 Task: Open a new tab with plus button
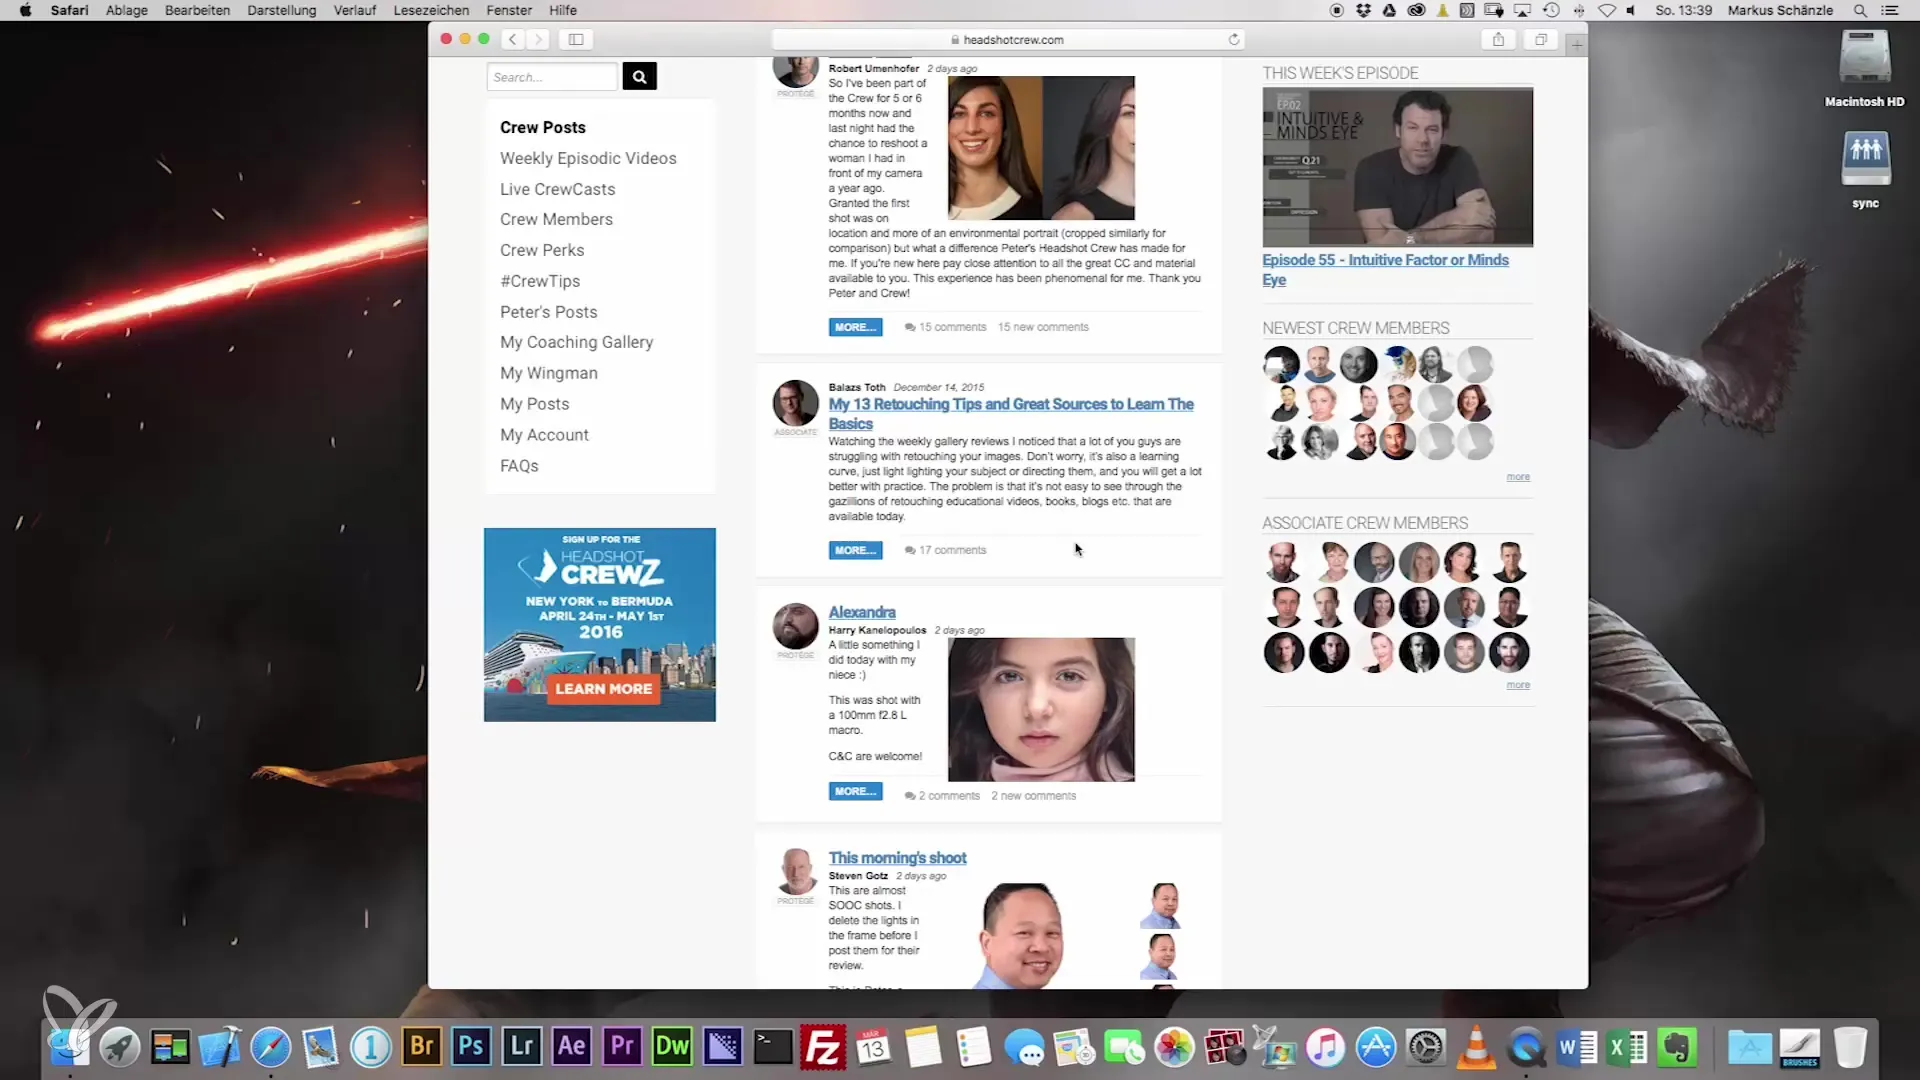click(1577, 45)
